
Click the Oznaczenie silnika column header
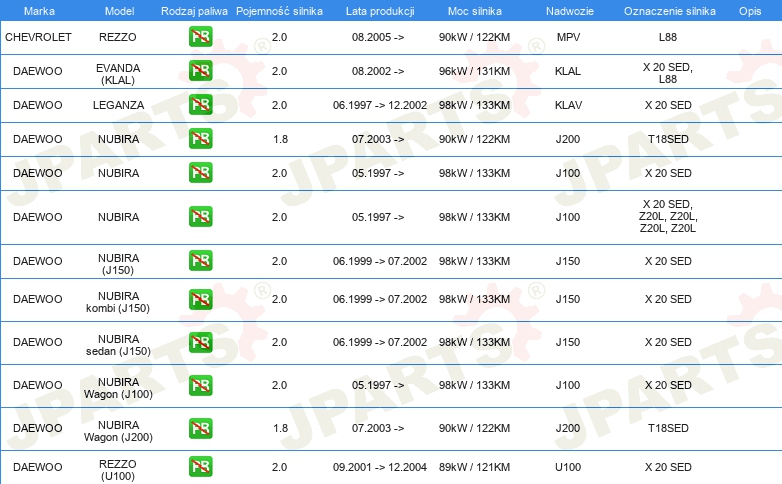(x=670, y=11)
